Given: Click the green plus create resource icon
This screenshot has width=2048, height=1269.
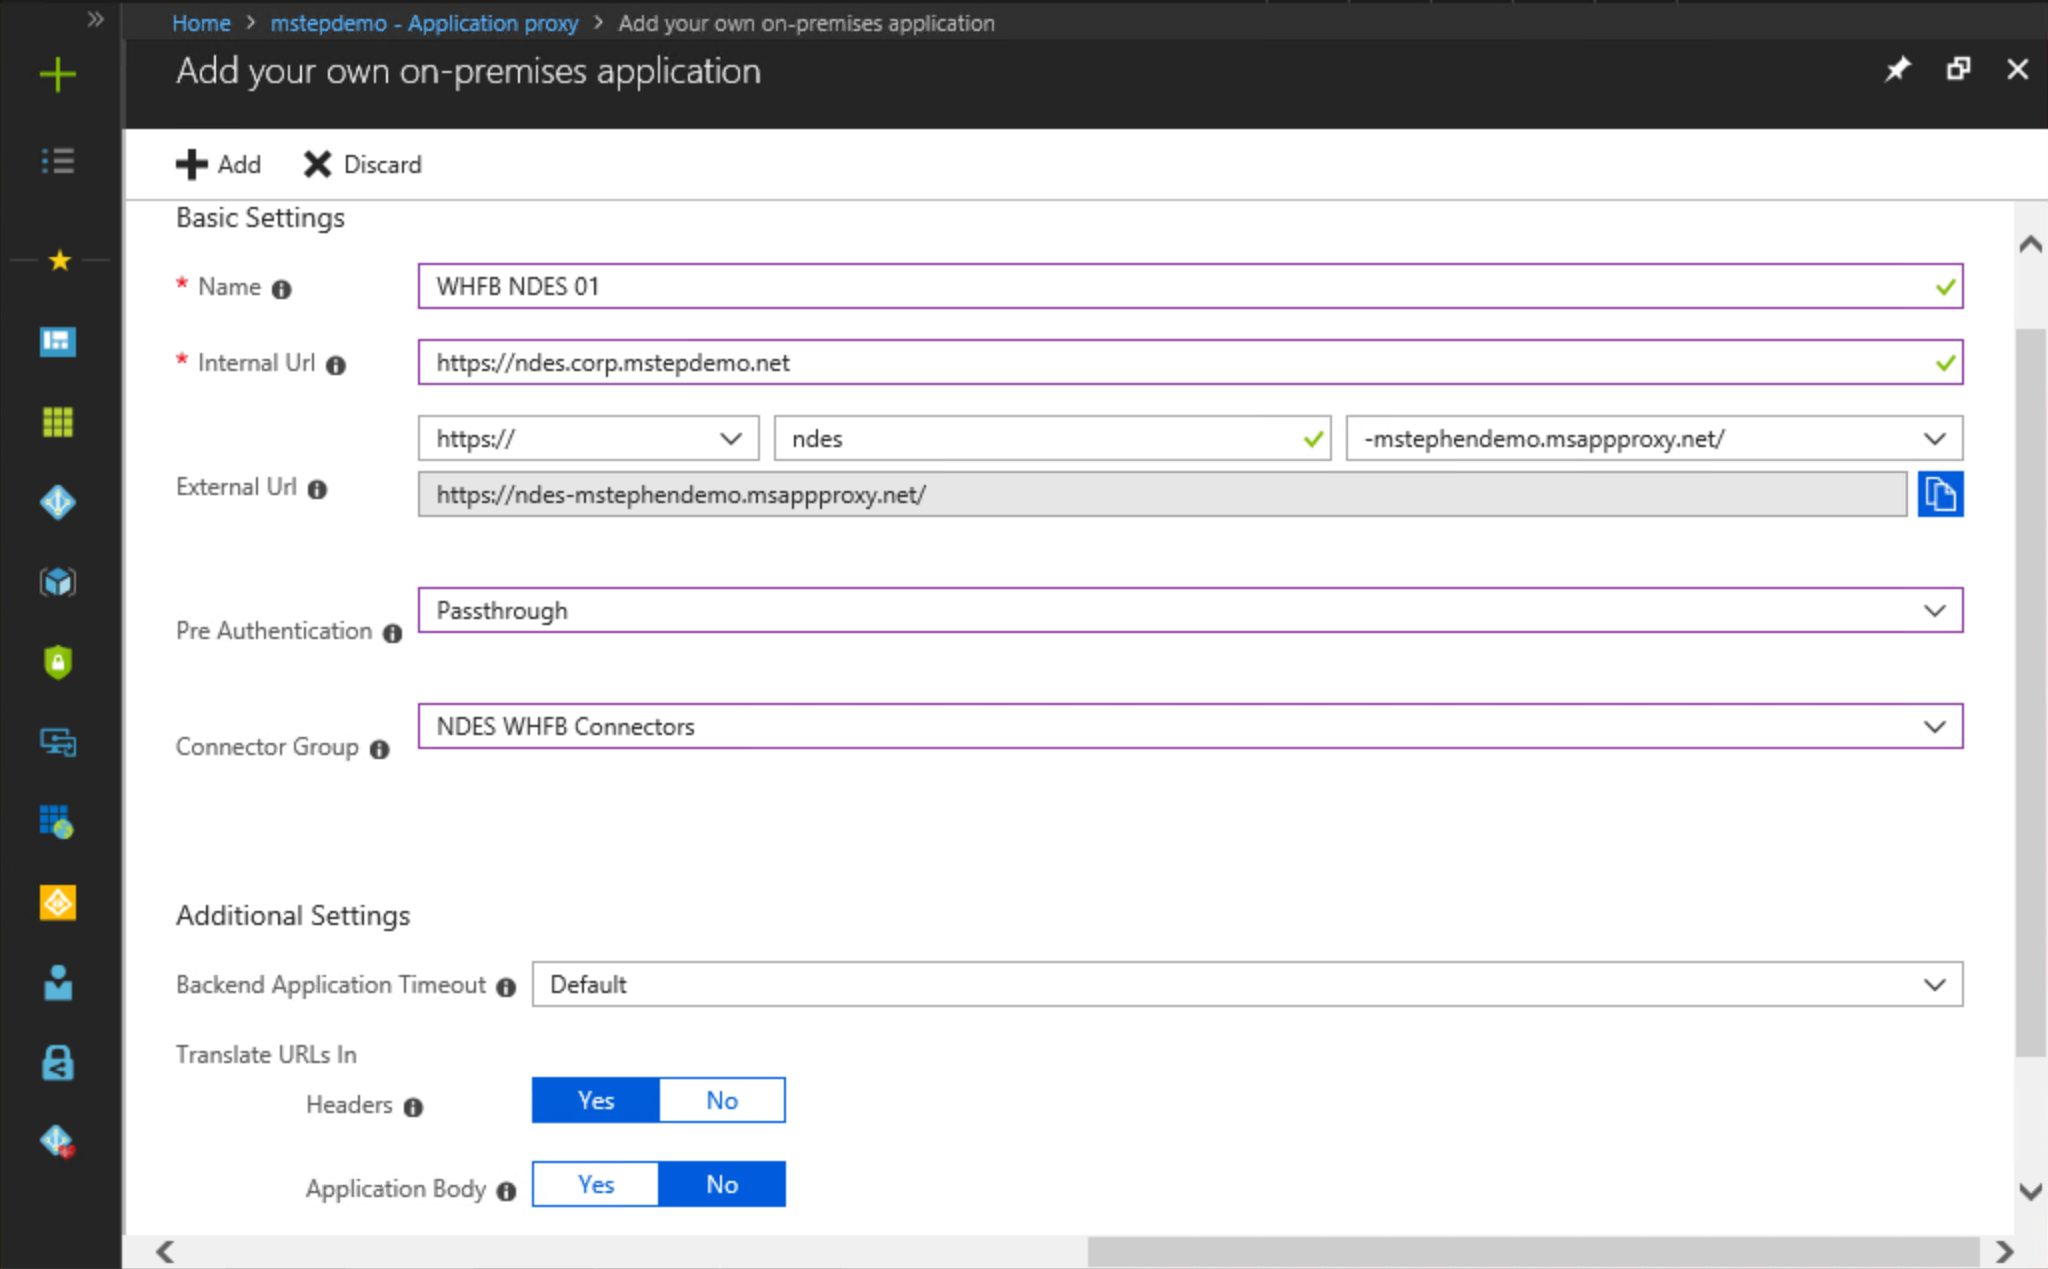Looking at the screenshot, I should pyautogui.click(x=58, y=74).
